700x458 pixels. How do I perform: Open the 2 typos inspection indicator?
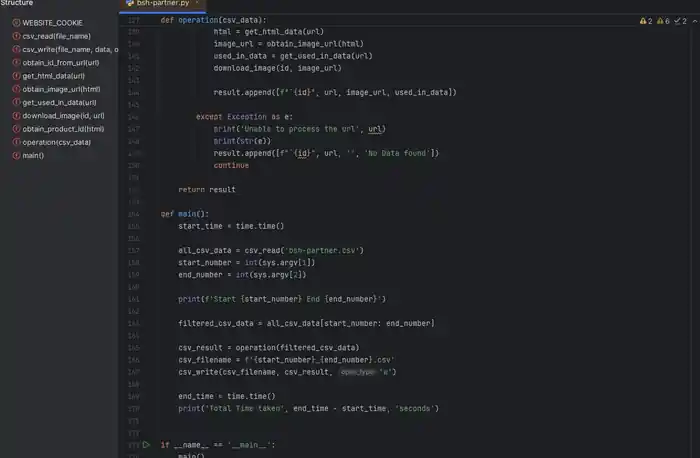pyautogui.click(x=680, y=21)
